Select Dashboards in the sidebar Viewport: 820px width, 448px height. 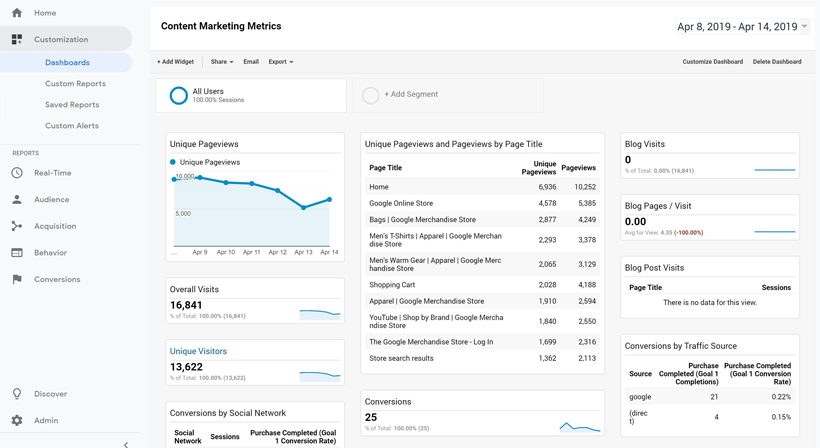[x=67, y=62]
